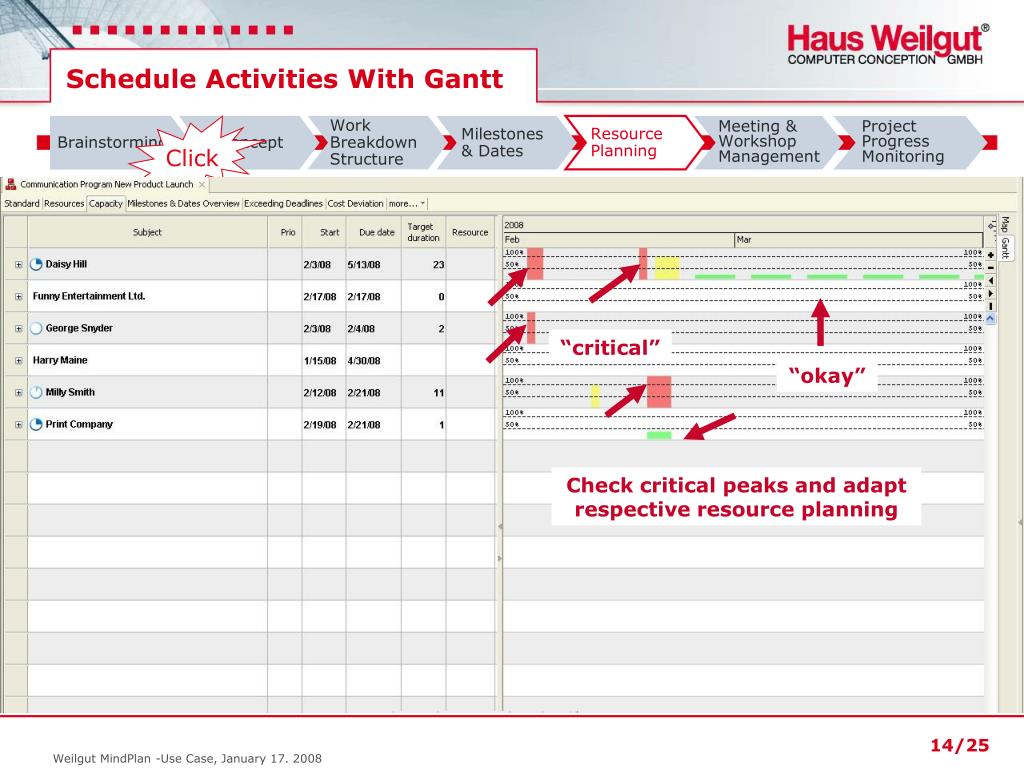Image resolution: width=1024 pixels, height=768 pixels.
Task: Open Milestones & Dates Overview tab
Action: (x=184, y=204)
